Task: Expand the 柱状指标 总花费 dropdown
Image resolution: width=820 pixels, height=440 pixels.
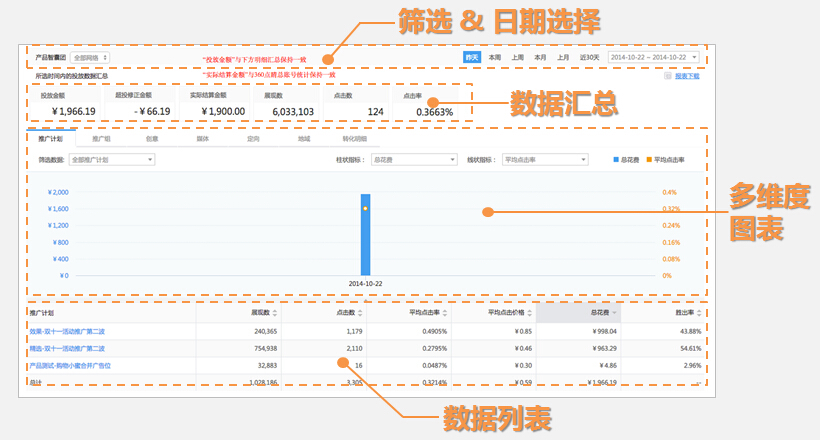Action: click(414, 160)
